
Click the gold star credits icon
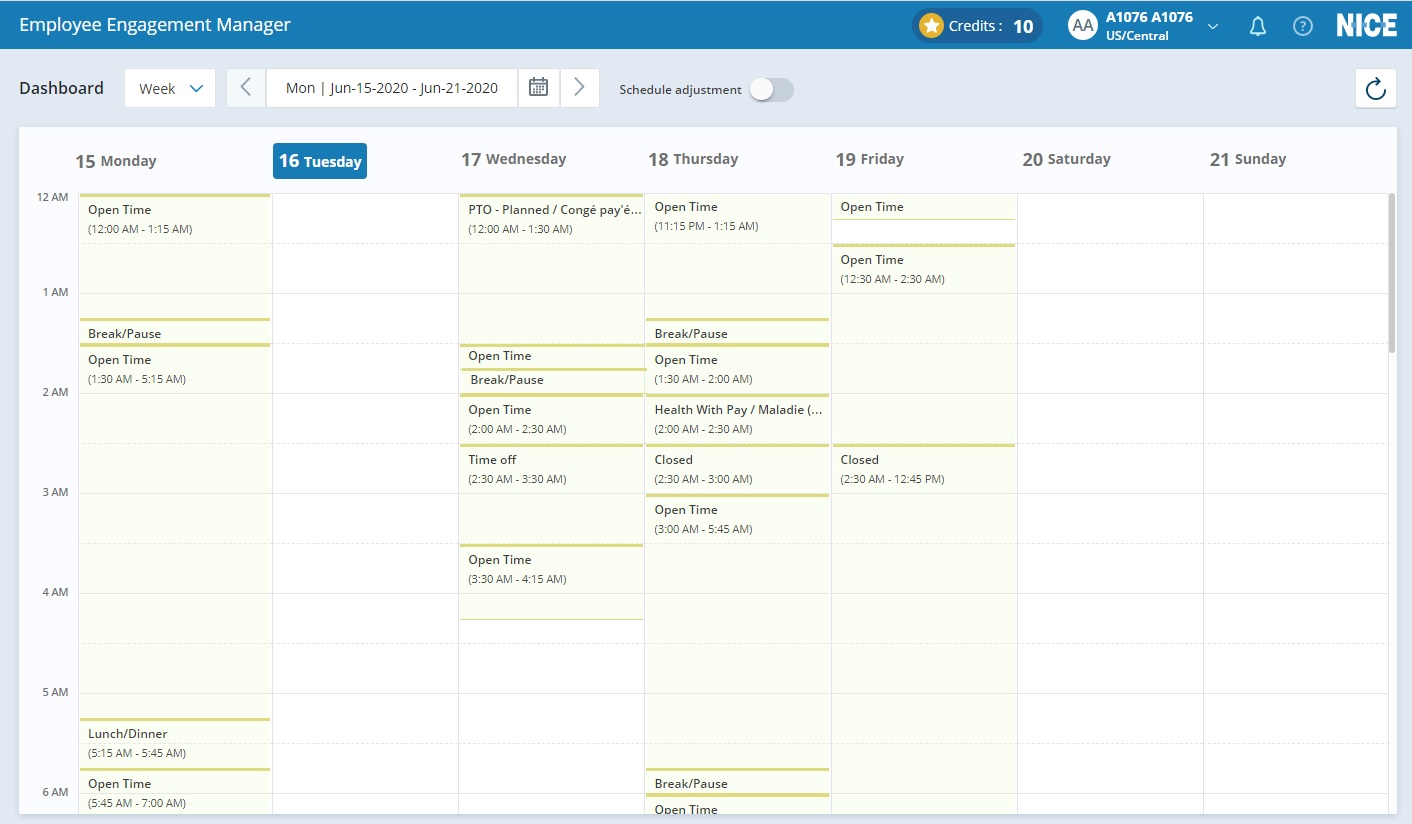(x=931, y=26)
